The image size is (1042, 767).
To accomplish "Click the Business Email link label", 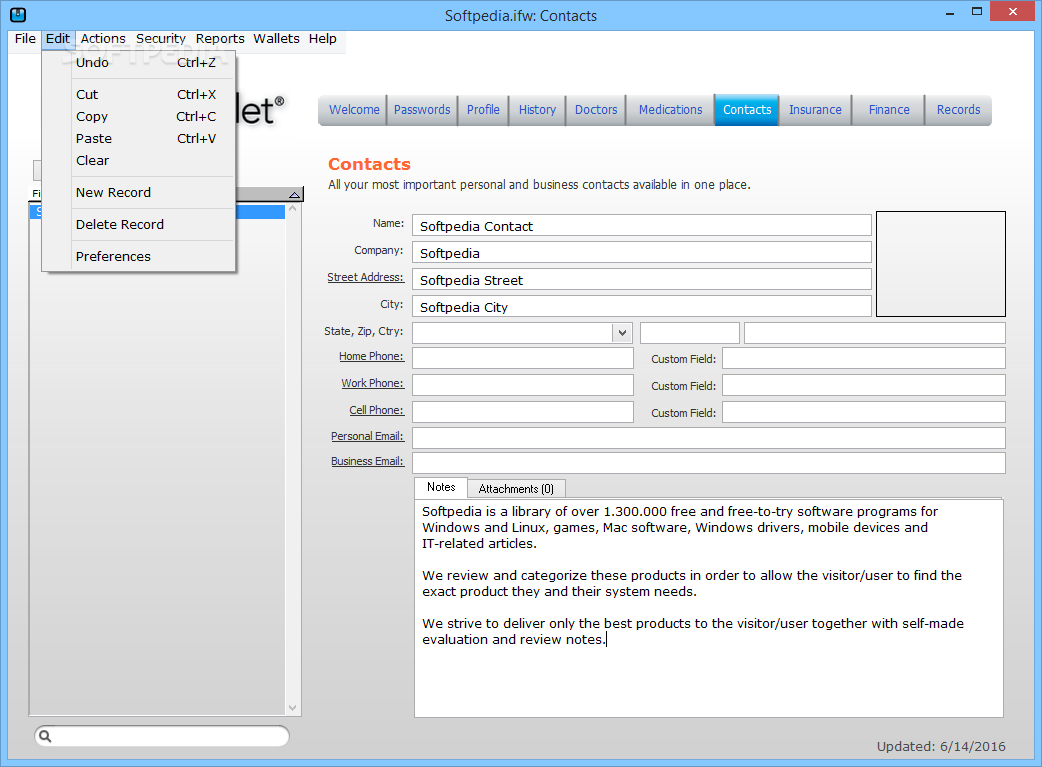I will pyautogui.click(x=367, y=461).
